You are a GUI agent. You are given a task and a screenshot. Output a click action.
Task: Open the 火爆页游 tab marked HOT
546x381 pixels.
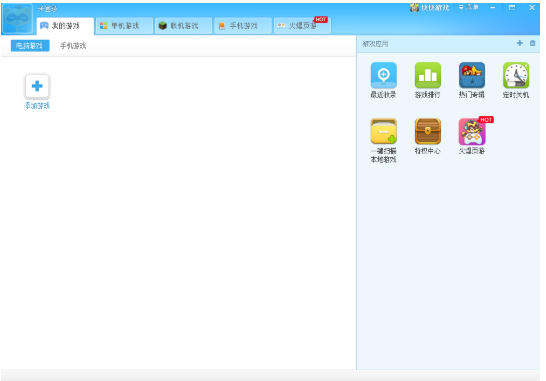[x=302, y=26]
